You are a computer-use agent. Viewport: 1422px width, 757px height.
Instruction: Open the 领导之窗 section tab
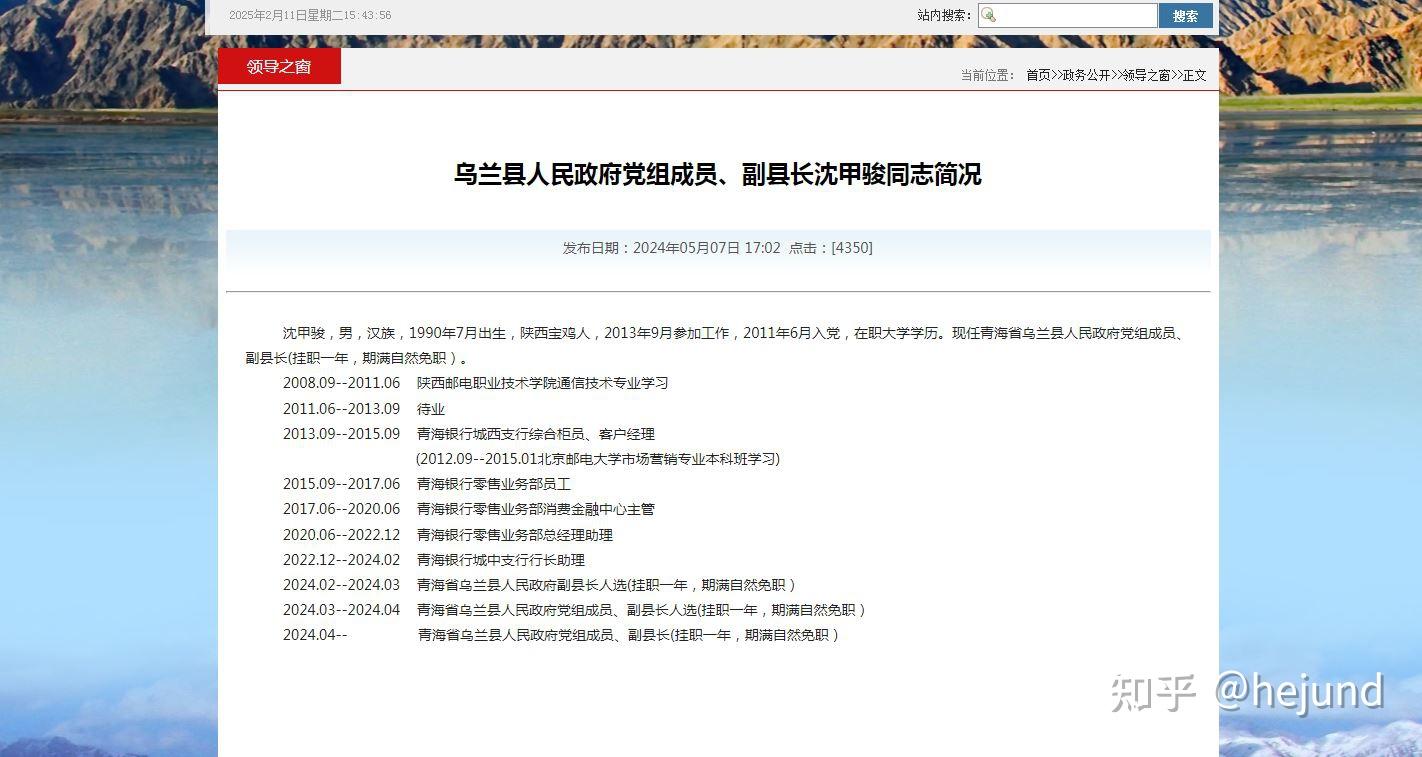point(279,66)
